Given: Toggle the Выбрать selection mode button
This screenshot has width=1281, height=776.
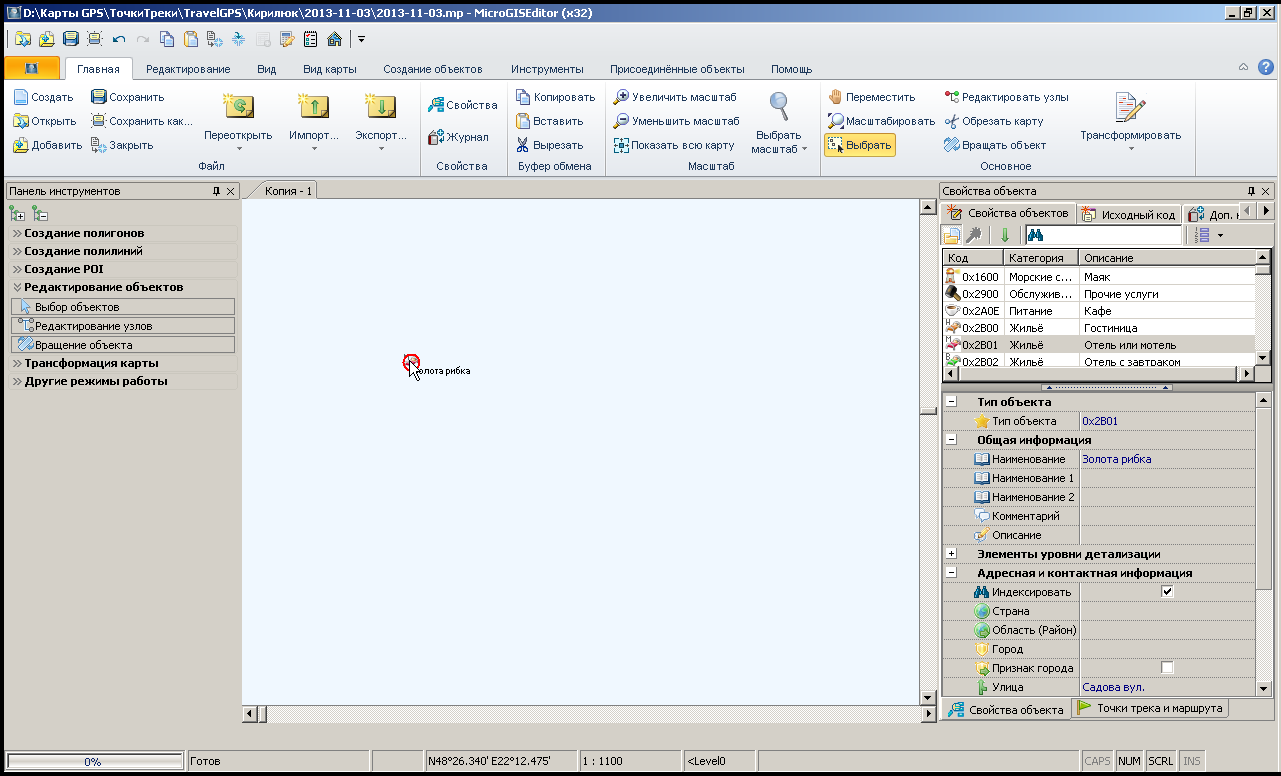Looking at the screenshot, I should click(859, 145).
